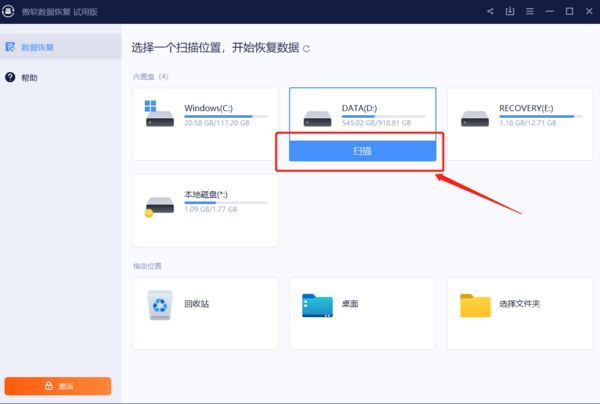Click the import/download icon in title bar

510,11
